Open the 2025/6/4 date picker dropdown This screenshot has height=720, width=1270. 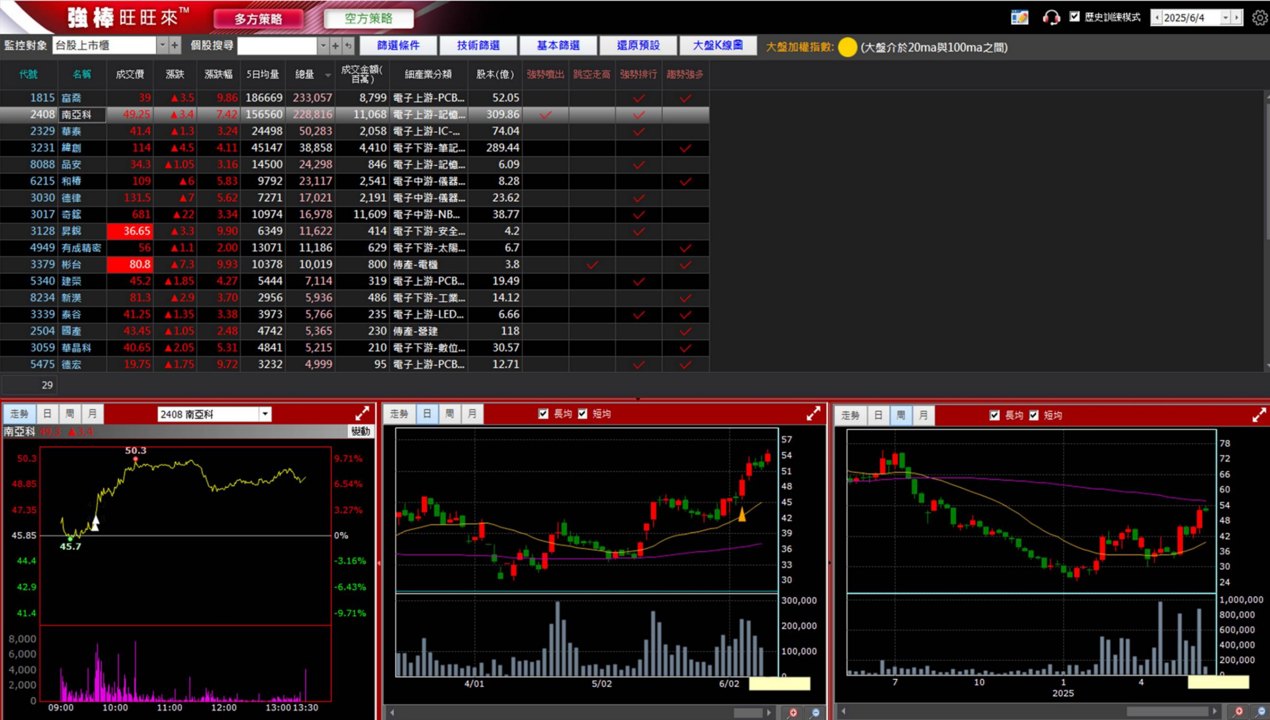pos(1226,17)
